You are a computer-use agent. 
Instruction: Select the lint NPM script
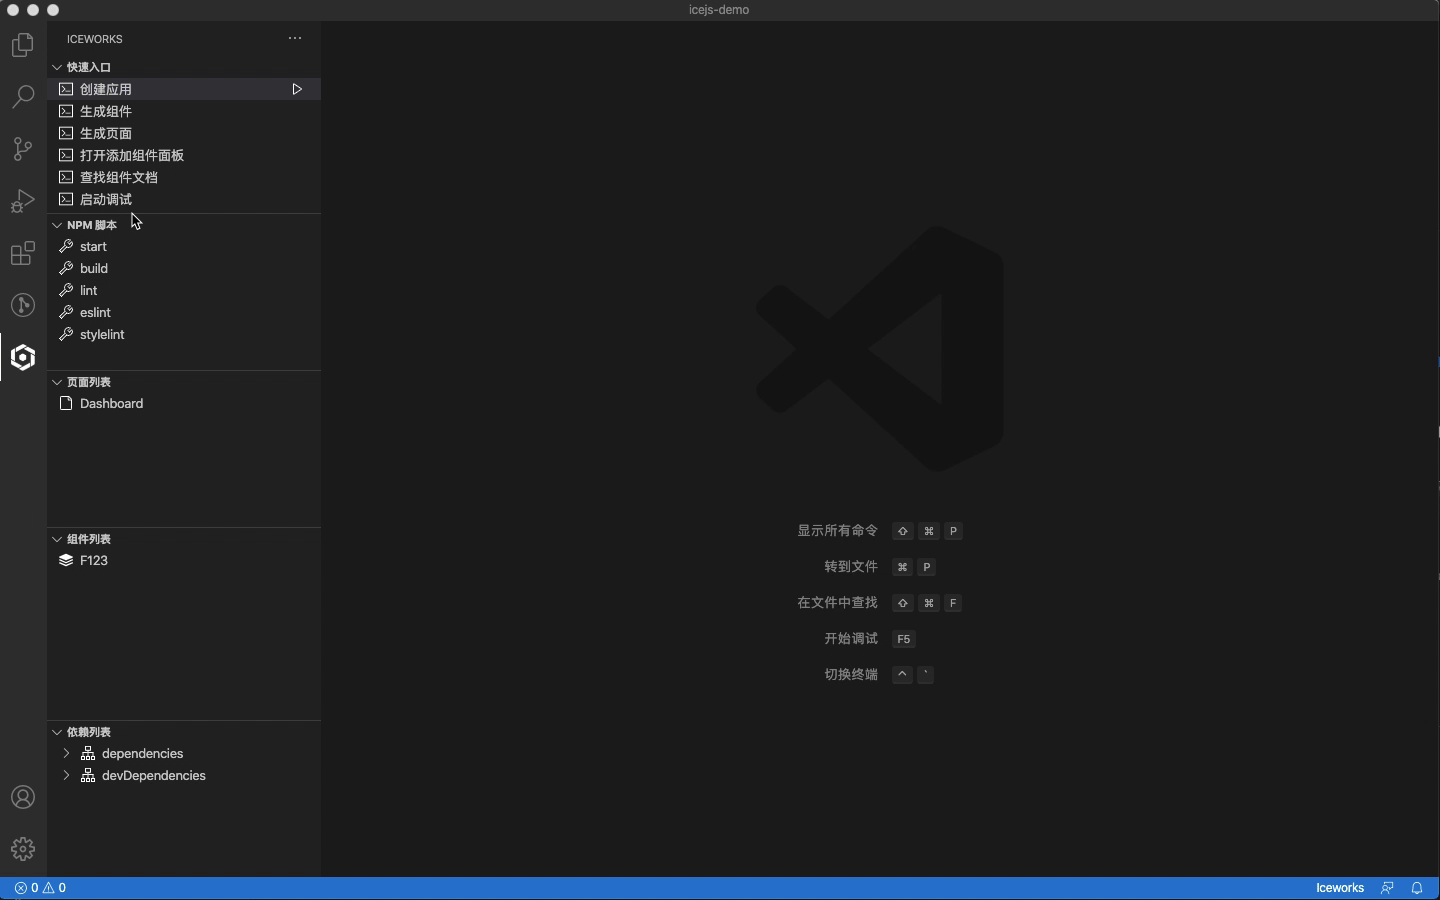click(184, 290)
